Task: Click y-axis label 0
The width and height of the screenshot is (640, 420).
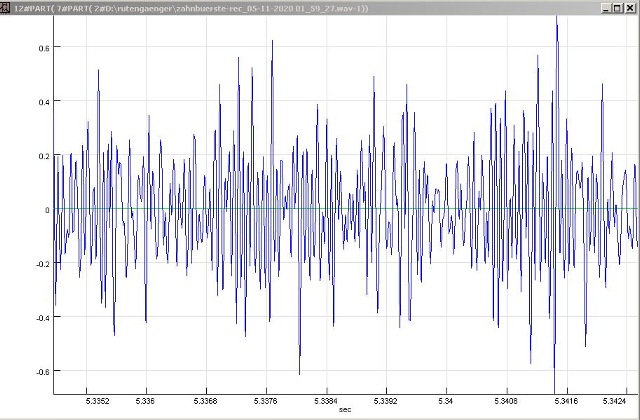Action: pyautogui.click(x=47, y=210)
